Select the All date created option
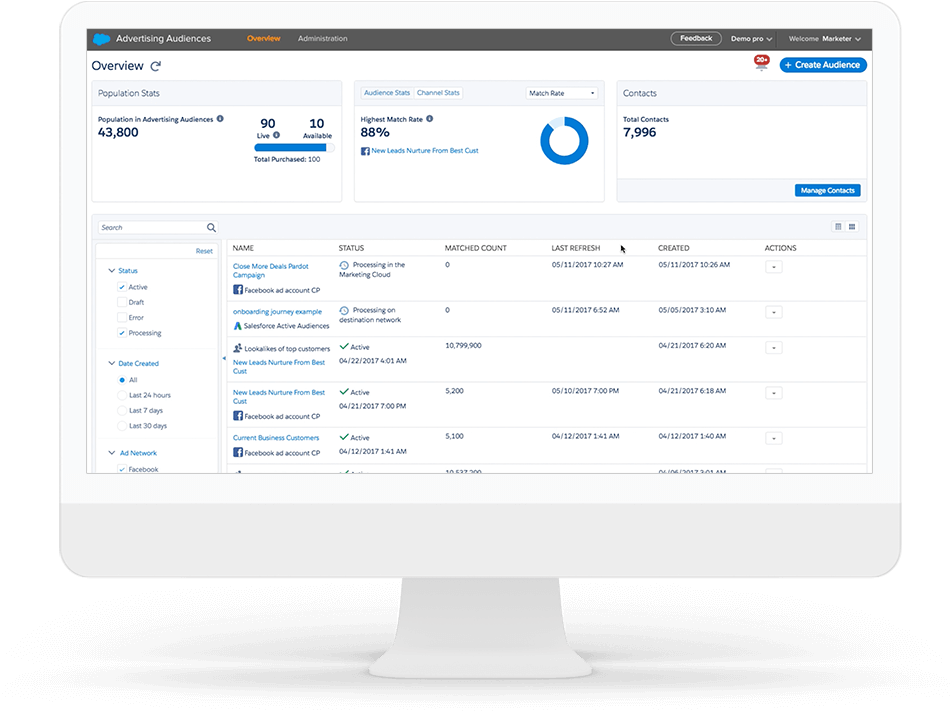The image size is (952, 712). click(122, 380)
